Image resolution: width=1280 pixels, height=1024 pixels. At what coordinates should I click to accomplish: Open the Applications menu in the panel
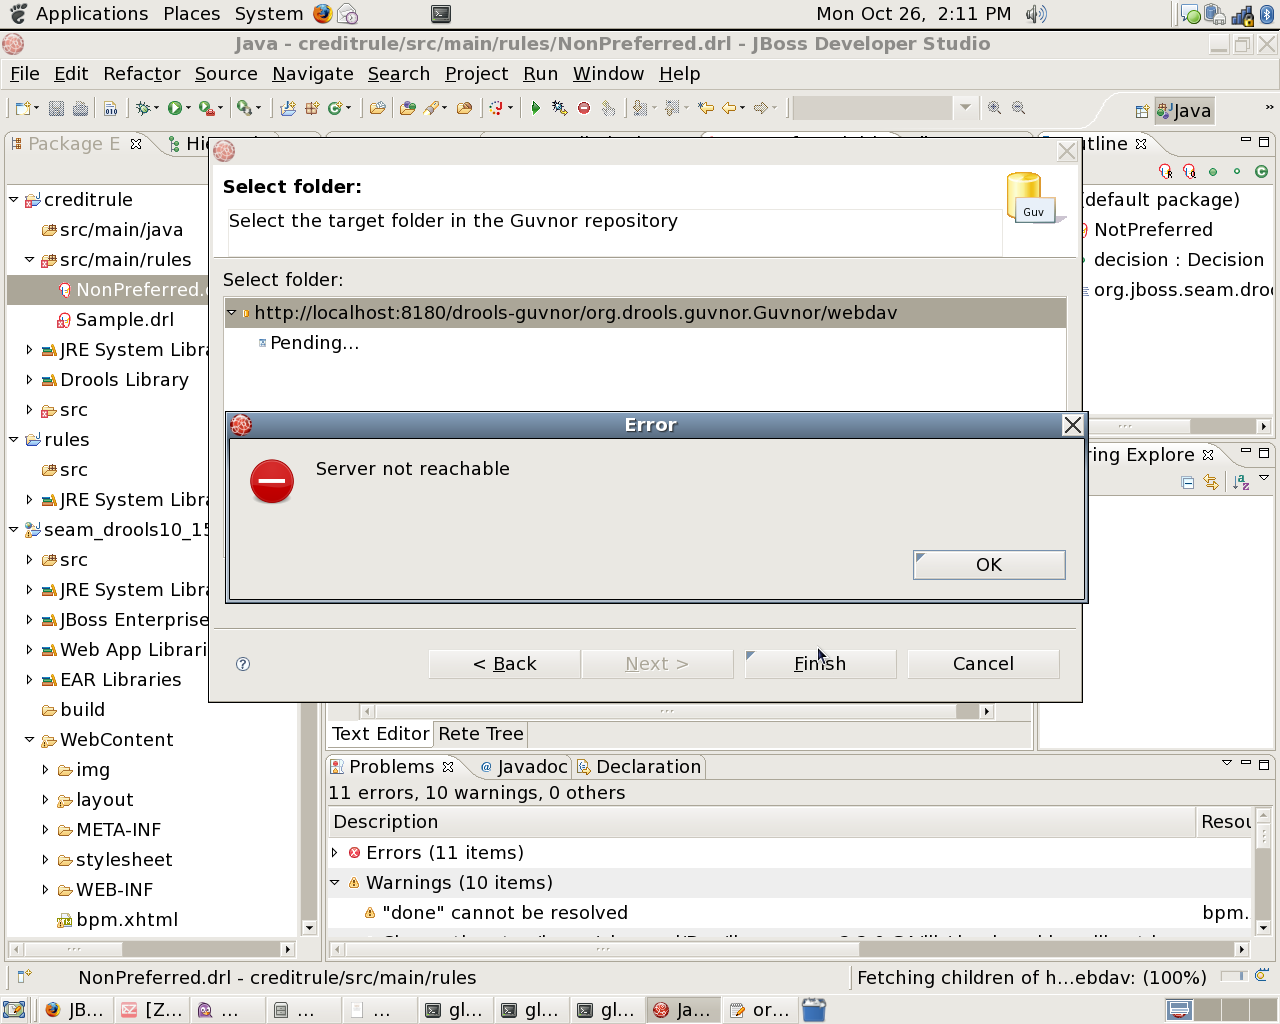tap(92, 14)
